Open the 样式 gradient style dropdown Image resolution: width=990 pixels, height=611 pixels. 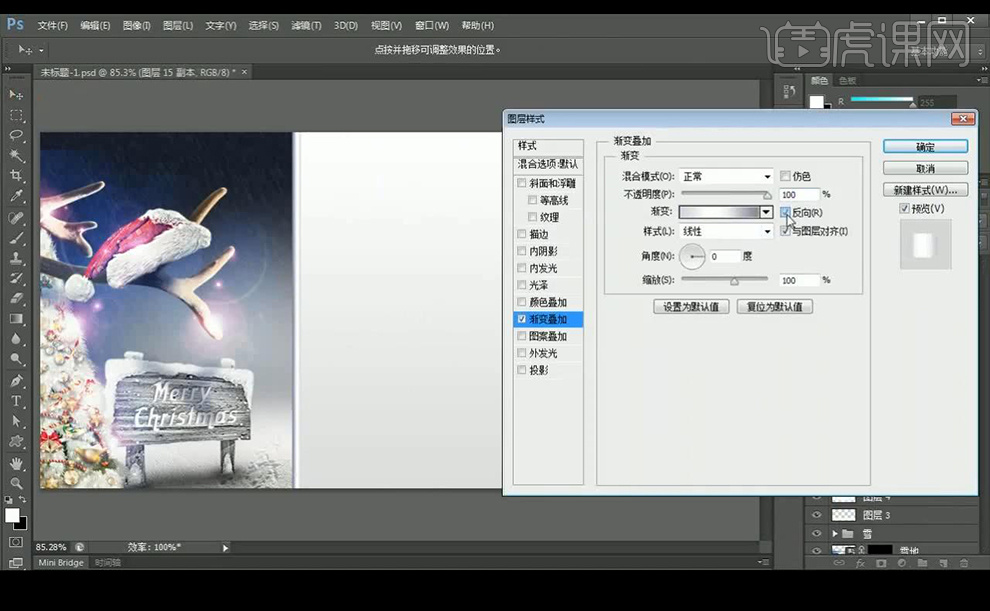click(726, 231)
